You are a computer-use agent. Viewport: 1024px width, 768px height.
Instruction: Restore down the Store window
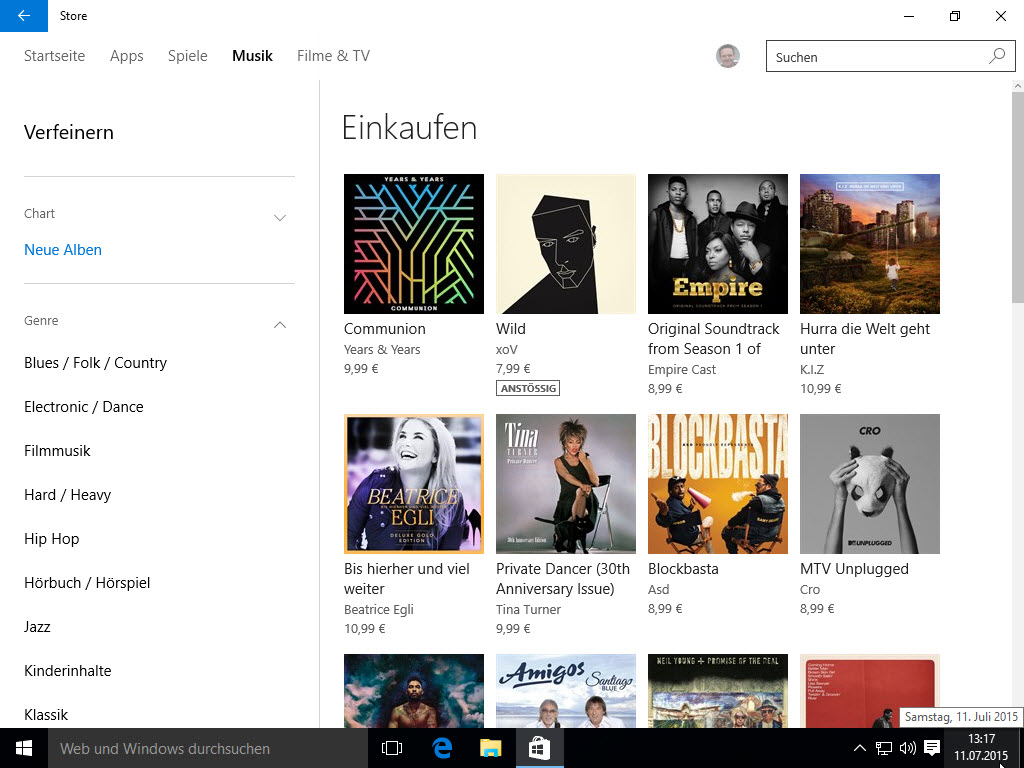[955, 16]
